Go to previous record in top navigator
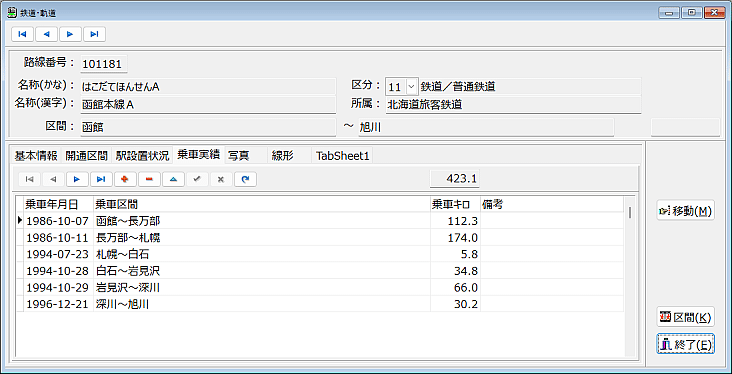732x374 pixels. (46, 34)
